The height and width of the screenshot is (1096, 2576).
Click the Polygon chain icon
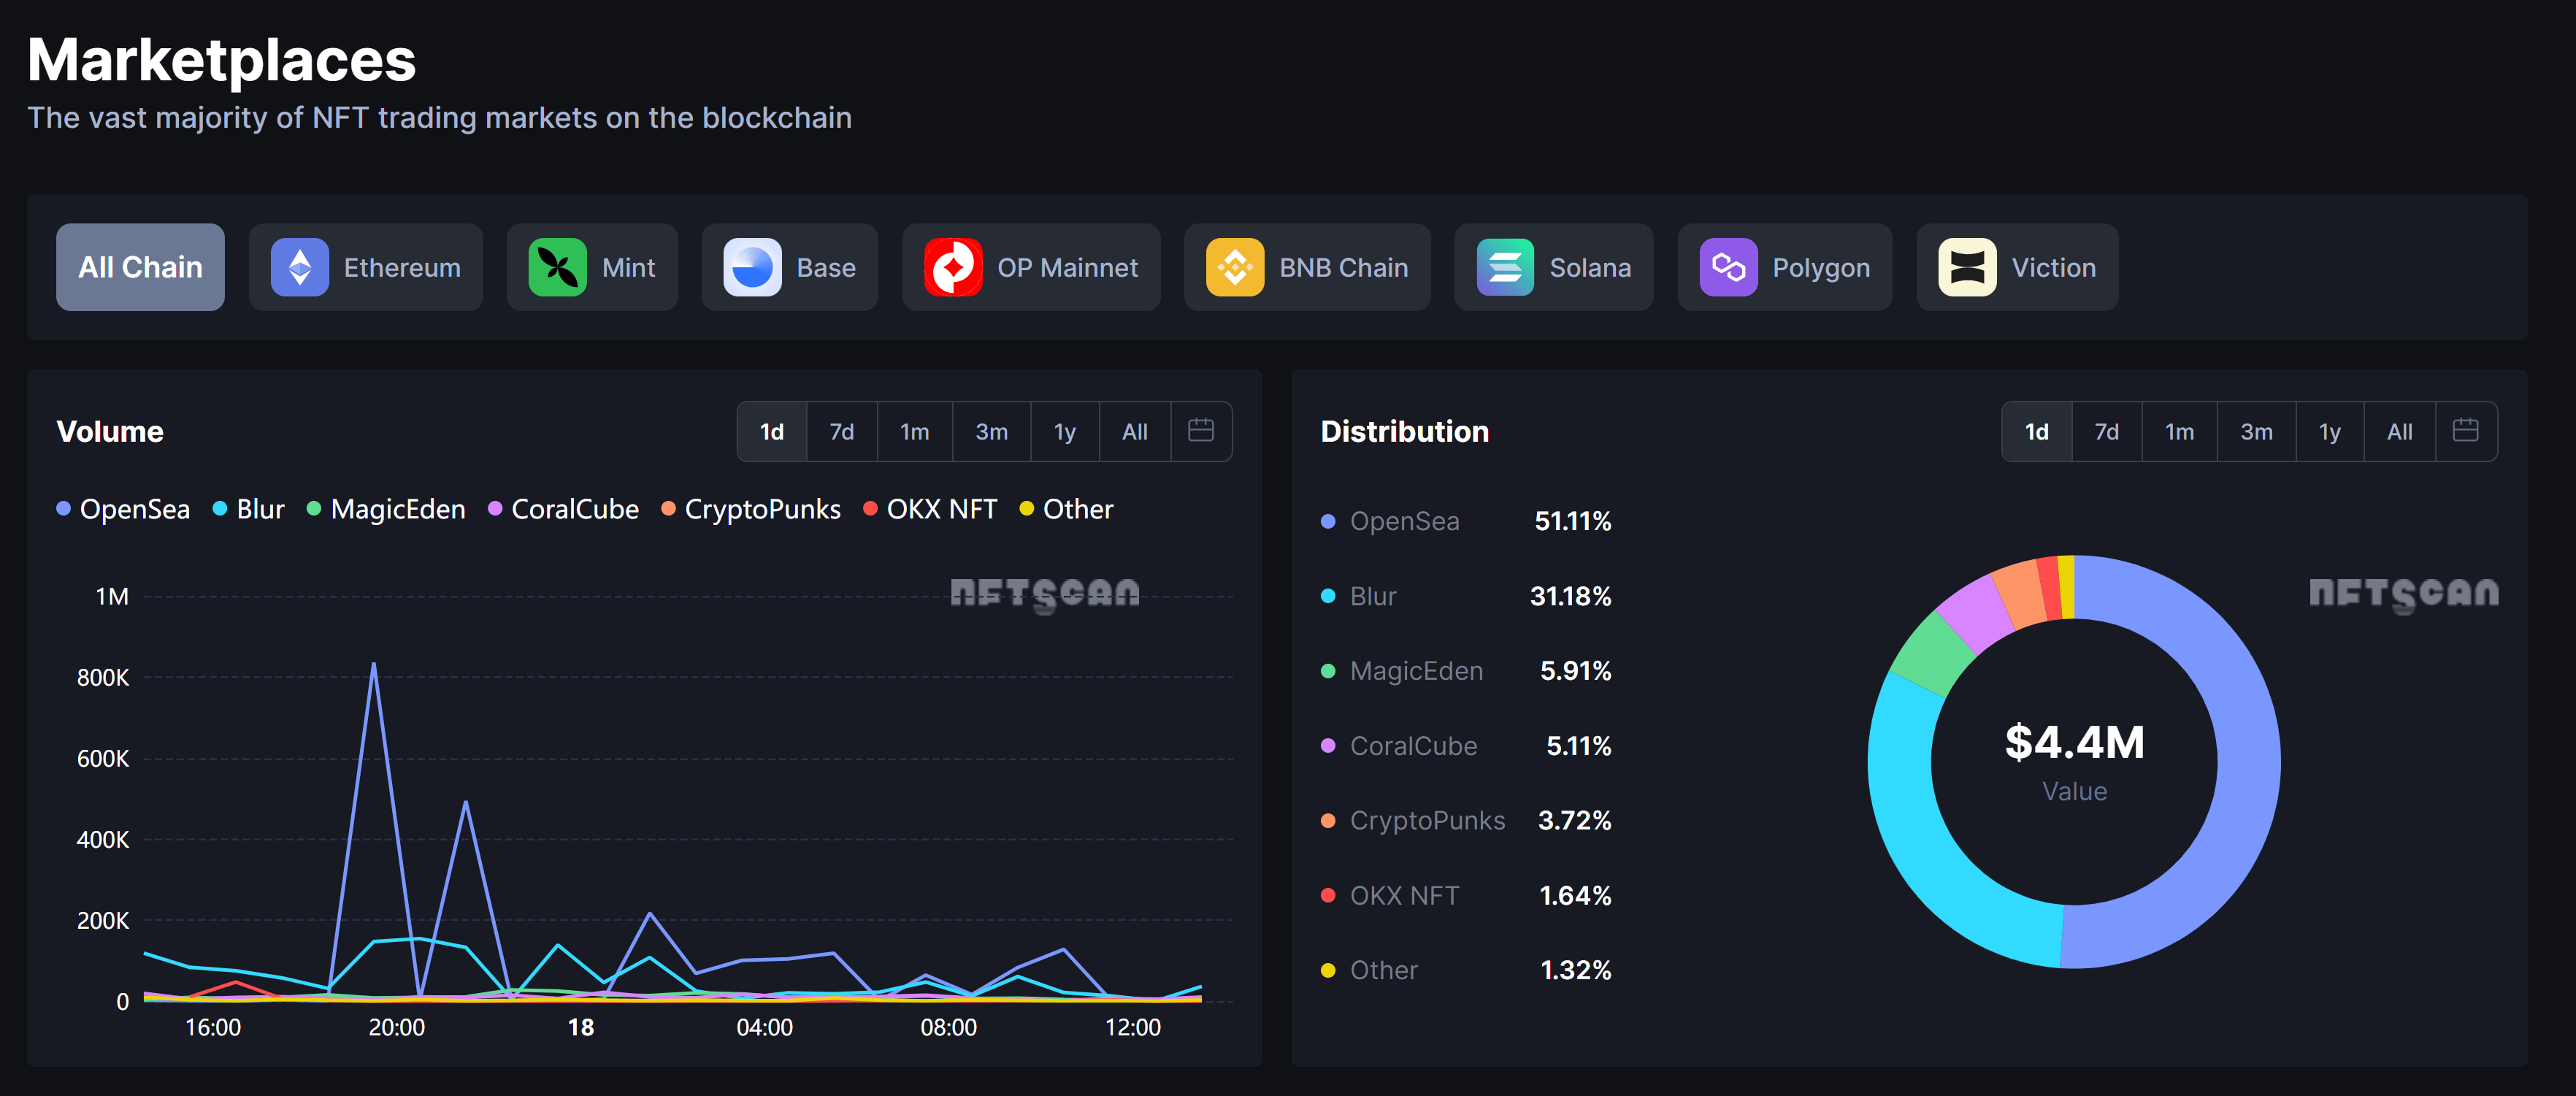(1729, 267)
